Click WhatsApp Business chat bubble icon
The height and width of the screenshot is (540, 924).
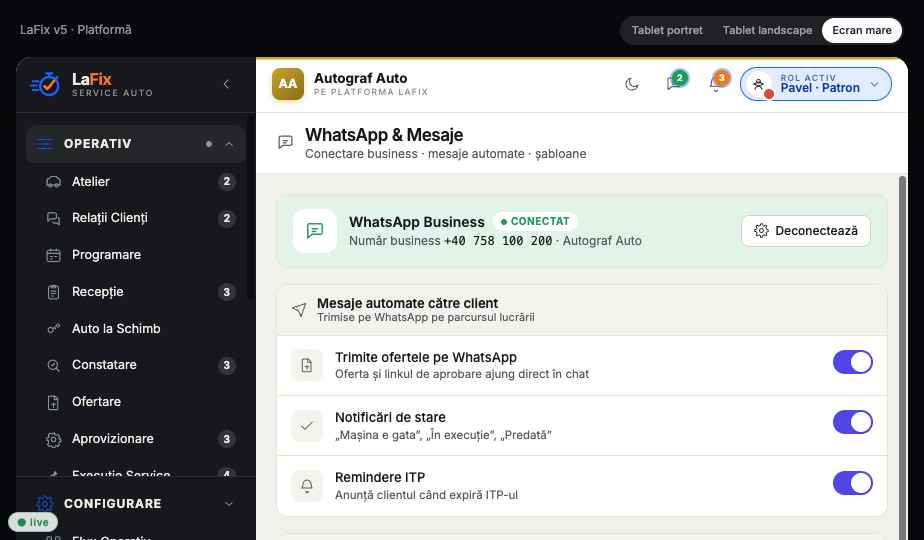(x=315, y=231)
